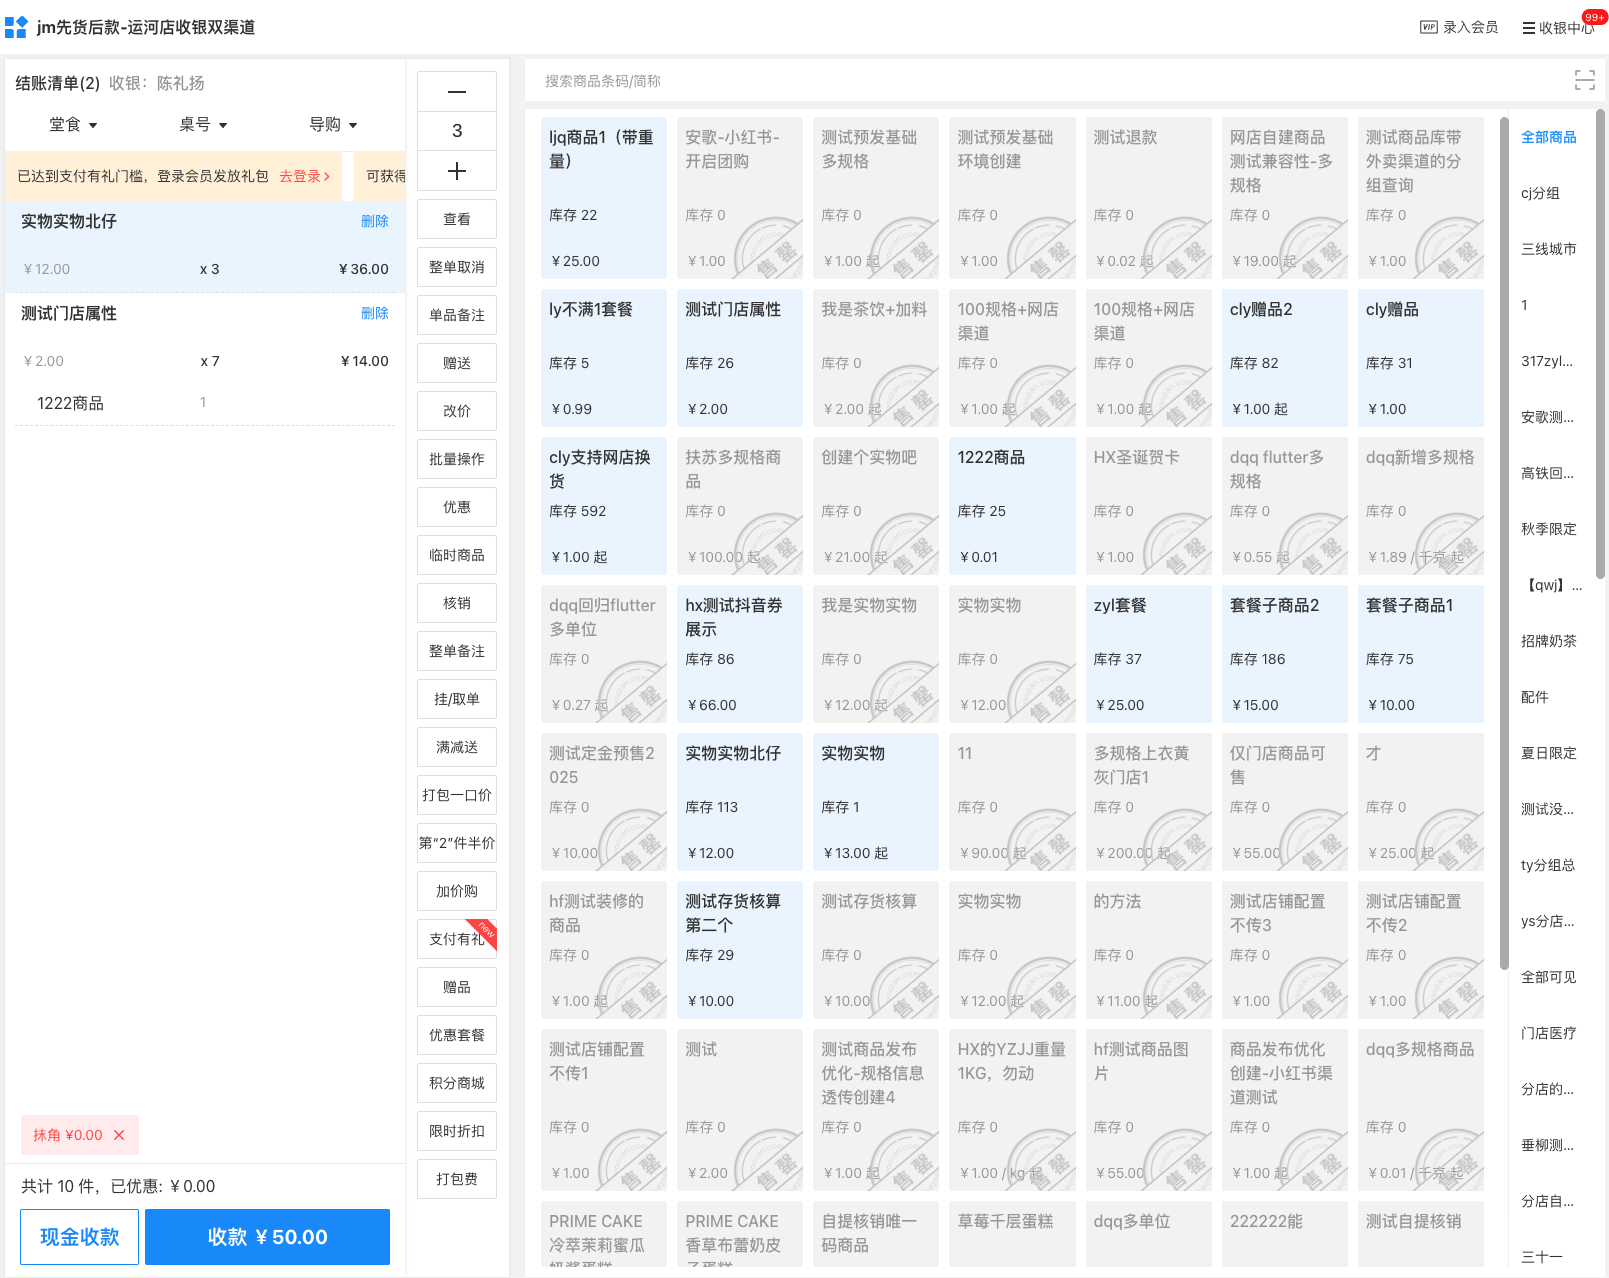Click 去登录 link in the promo banner
Viewport: 1609px width, 1278px height.
tap(304, 176)
